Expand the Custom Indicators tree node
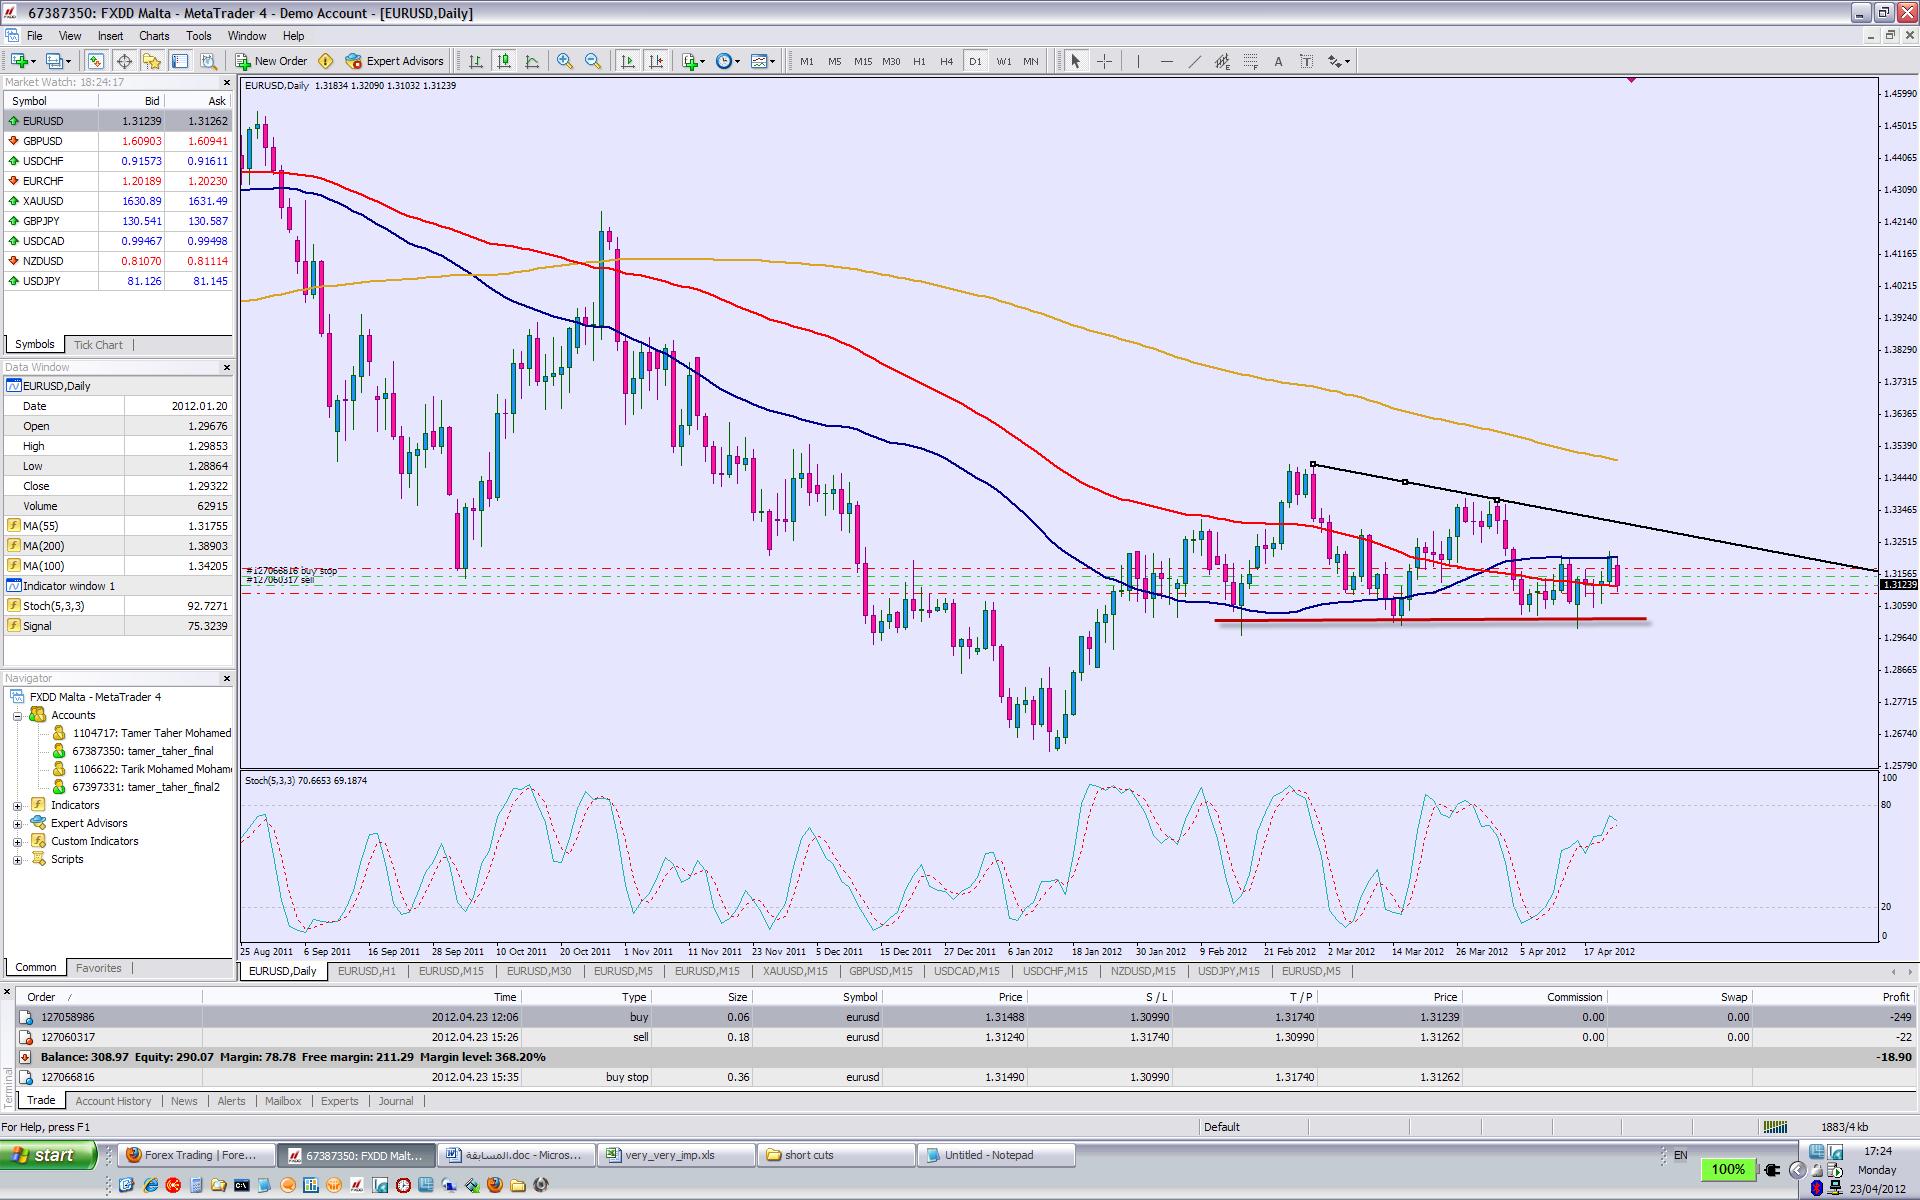 [17, 841]
